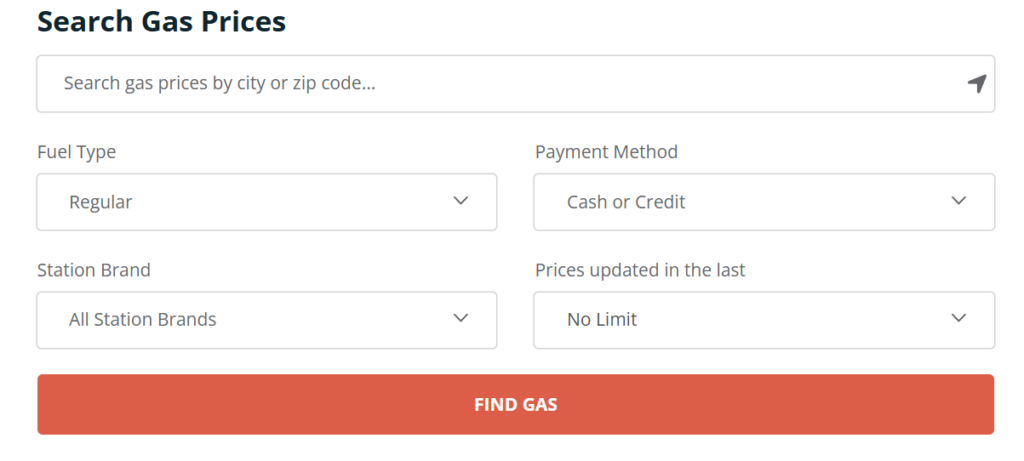
Task: Click the Prices updated in the last label
Action: pyautogui.click(x=640, y=270)
